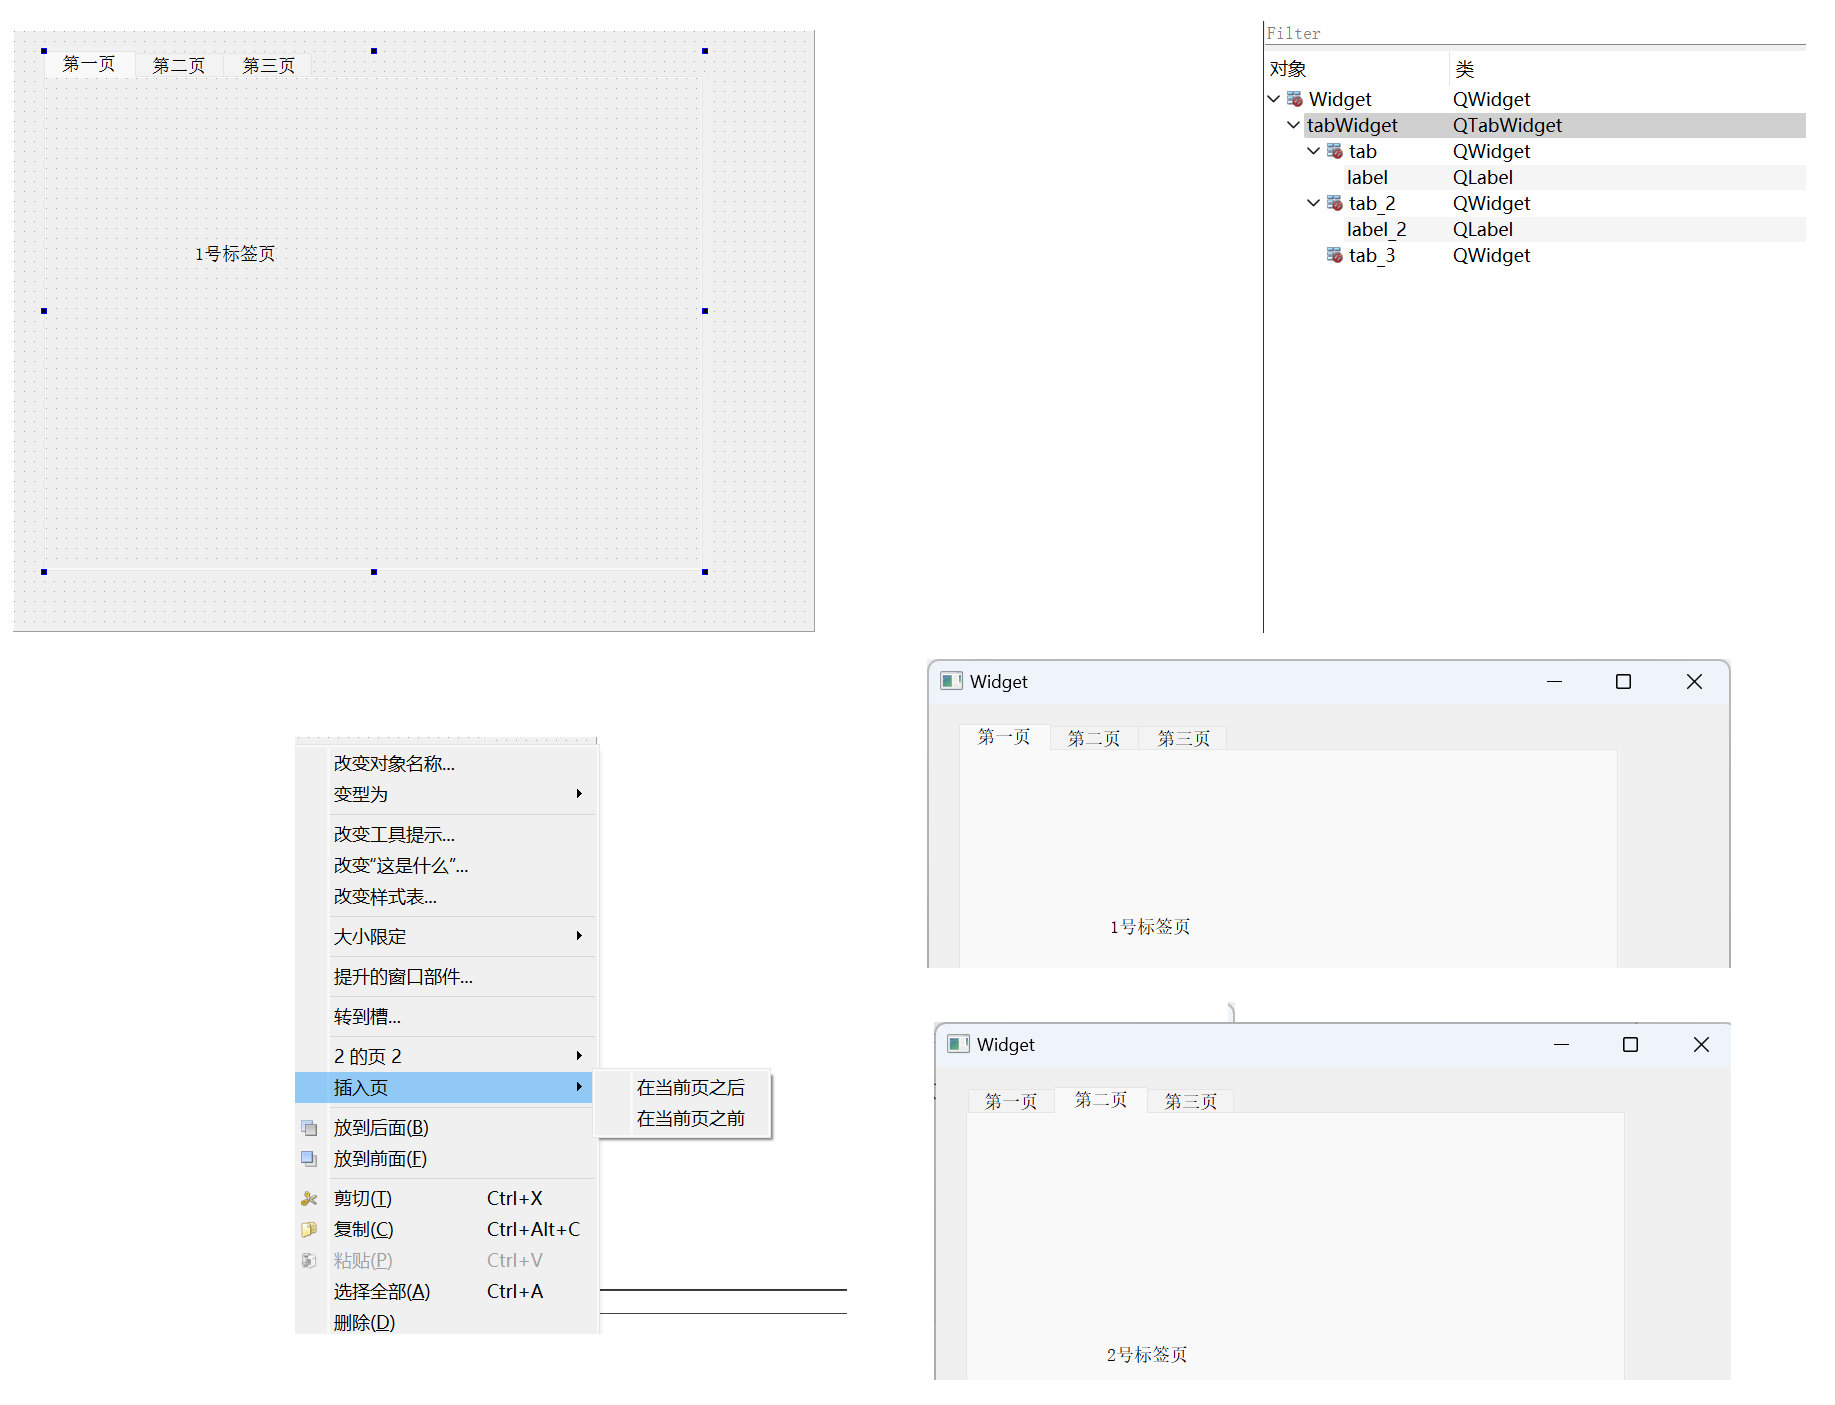Image resolution: width=1835 pixels, height=1405 pixels.
Task: Click the tab_3 widget icon in tree
Action: [x=1335, y=255]
